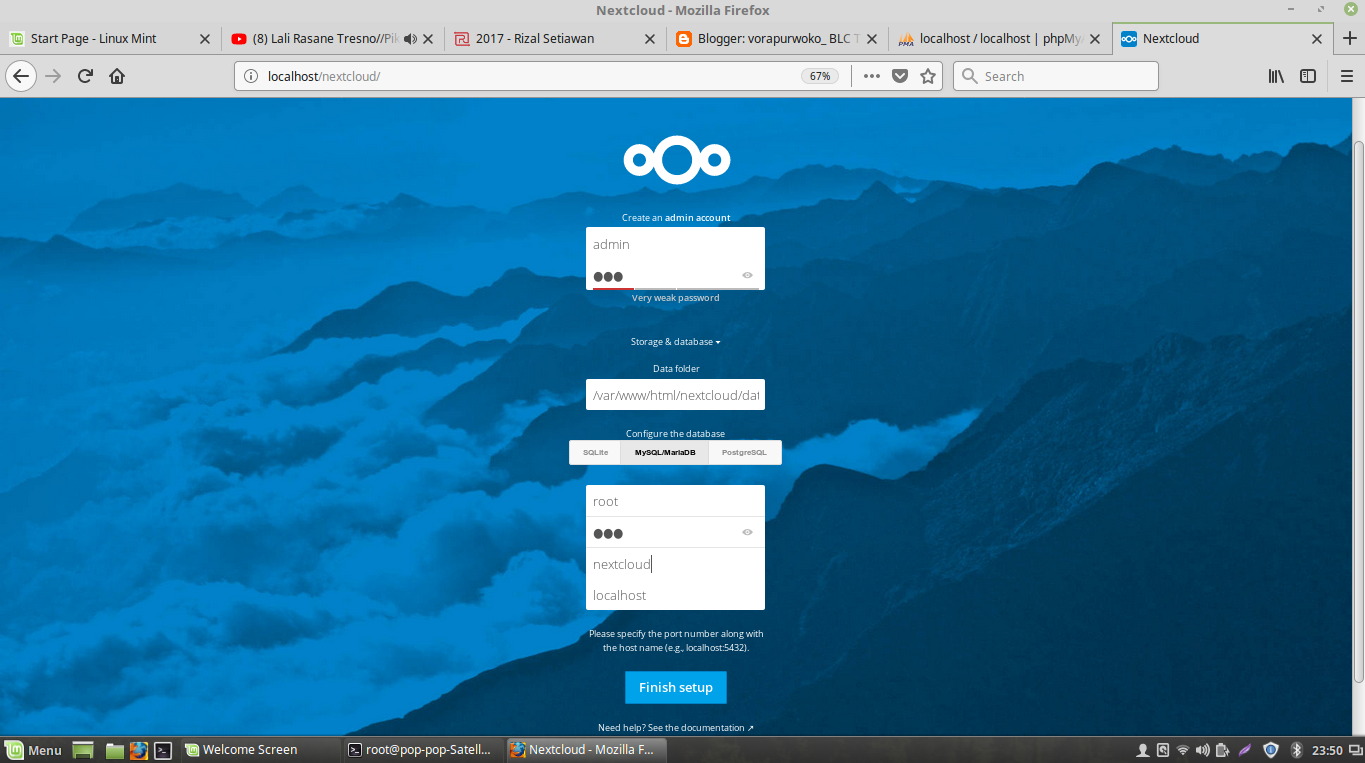1365x763 pixels.
Task: Close the 2017 - Rizal Setiawan tab
Action: pos(651,39)
